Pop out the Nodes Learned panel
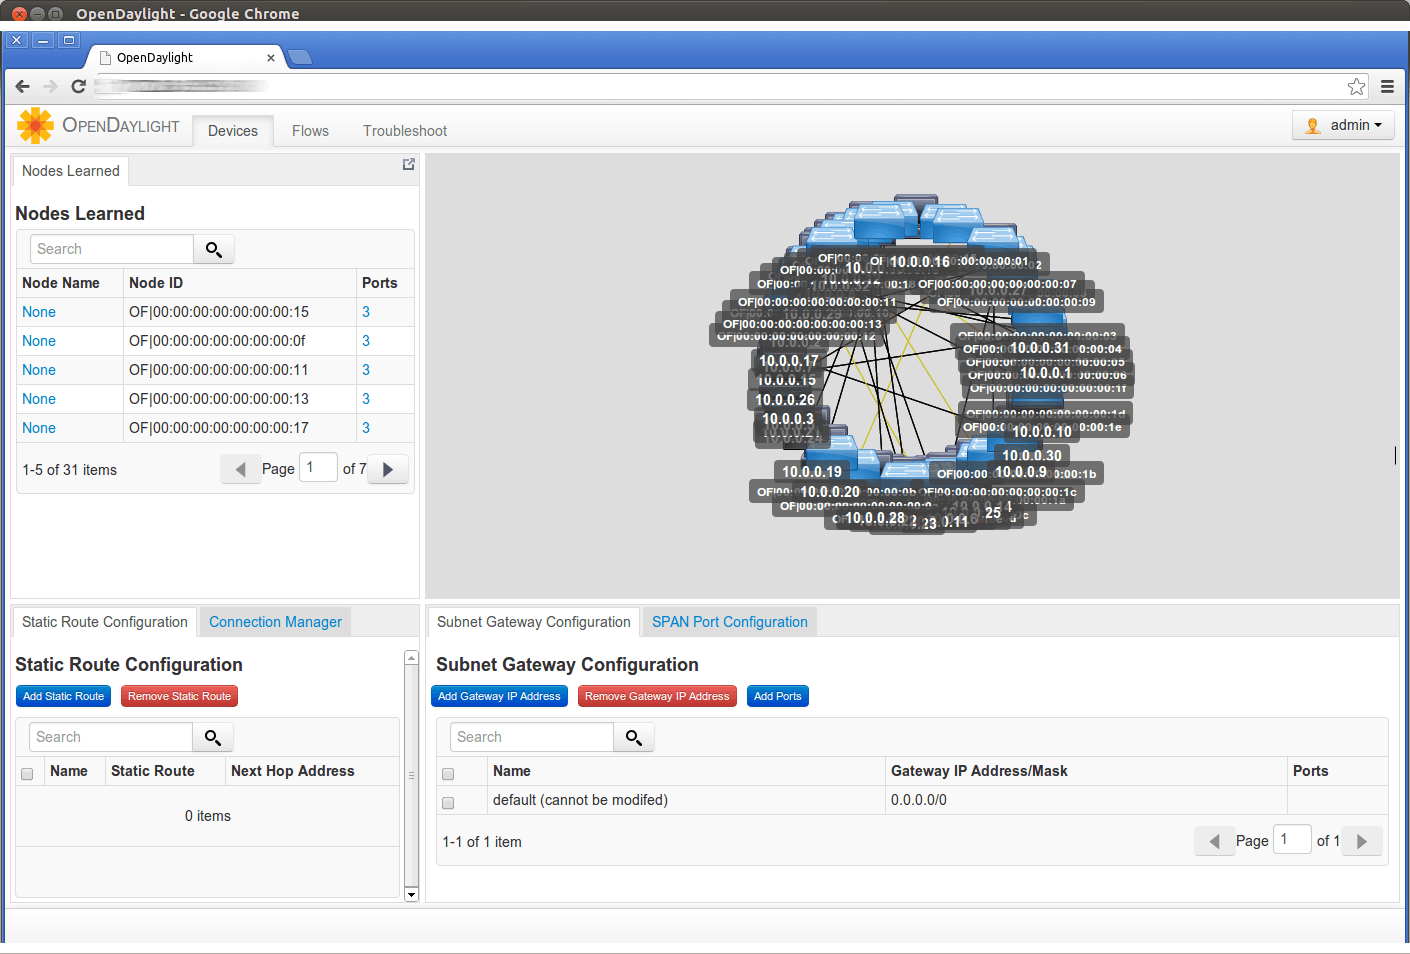 408,164
